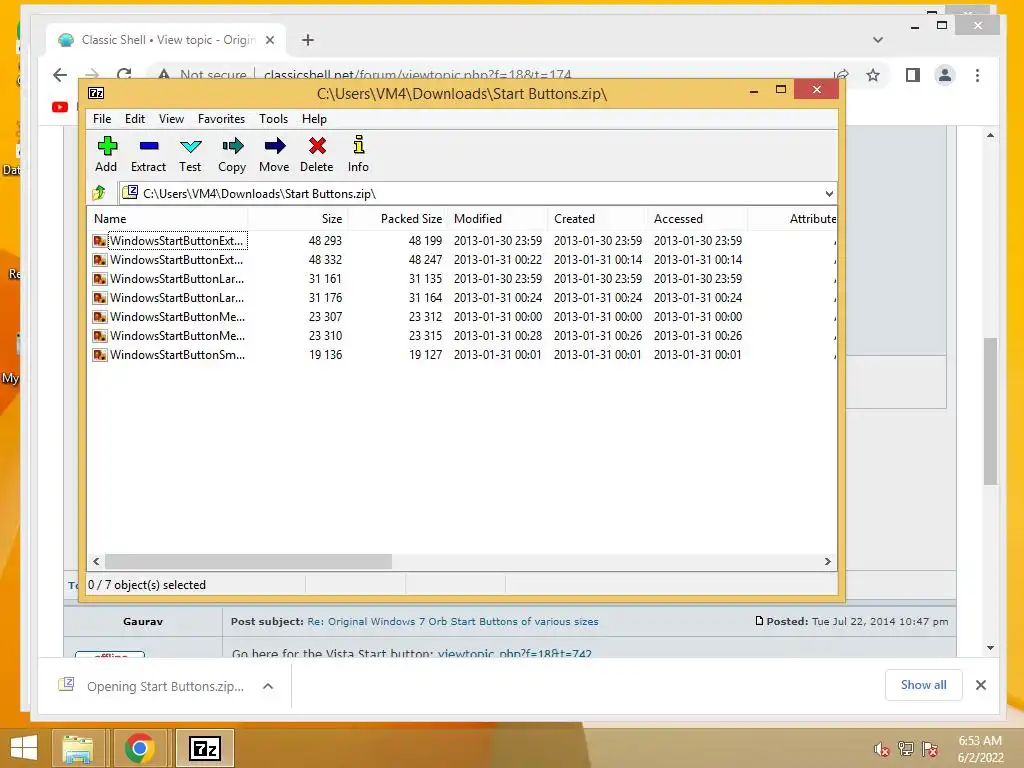Switch to the Classic Shell tab
Screen dimensions: 1024x768
[x=167, y=40]
